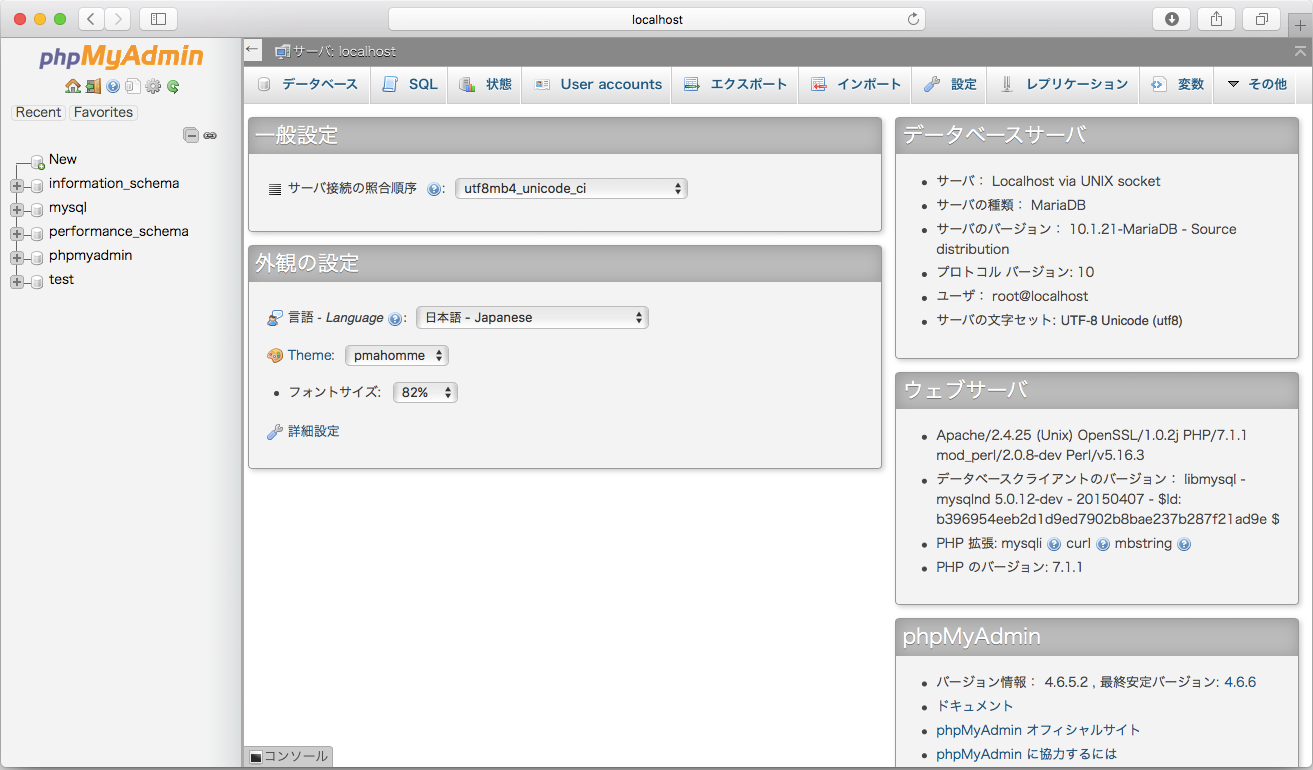Expand the information_schema database tree
The width and height of the screenshot is (1313, 770).
[x=17, y=185]
